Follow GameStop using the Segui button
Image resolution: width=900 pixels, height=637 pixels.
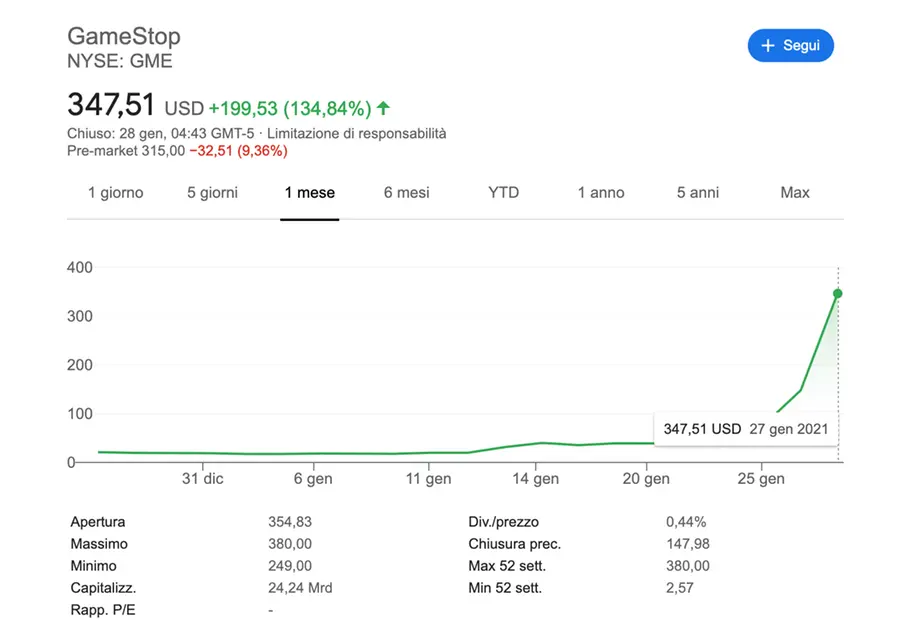[790, 45]
